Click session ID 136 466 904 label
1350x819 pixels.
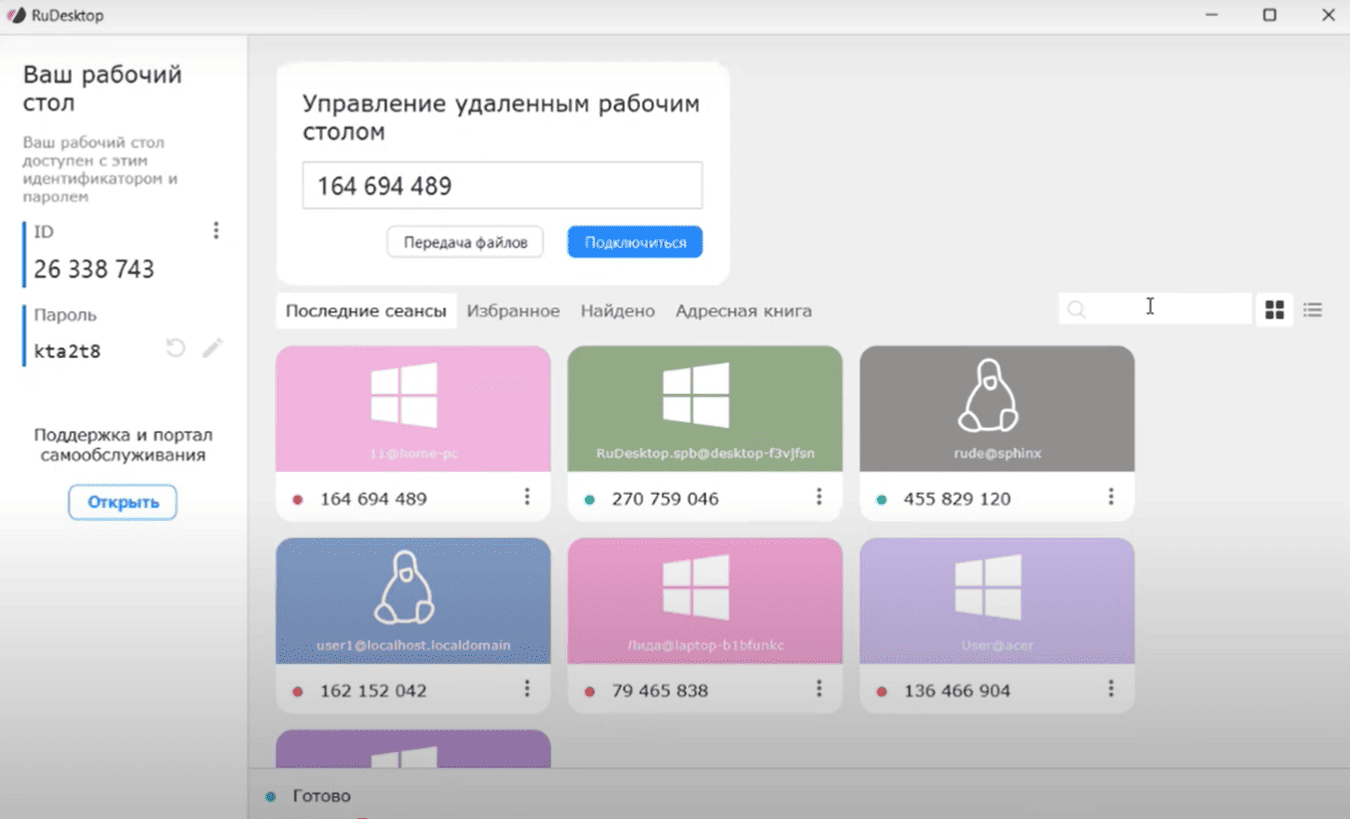(x=957, y=691)
